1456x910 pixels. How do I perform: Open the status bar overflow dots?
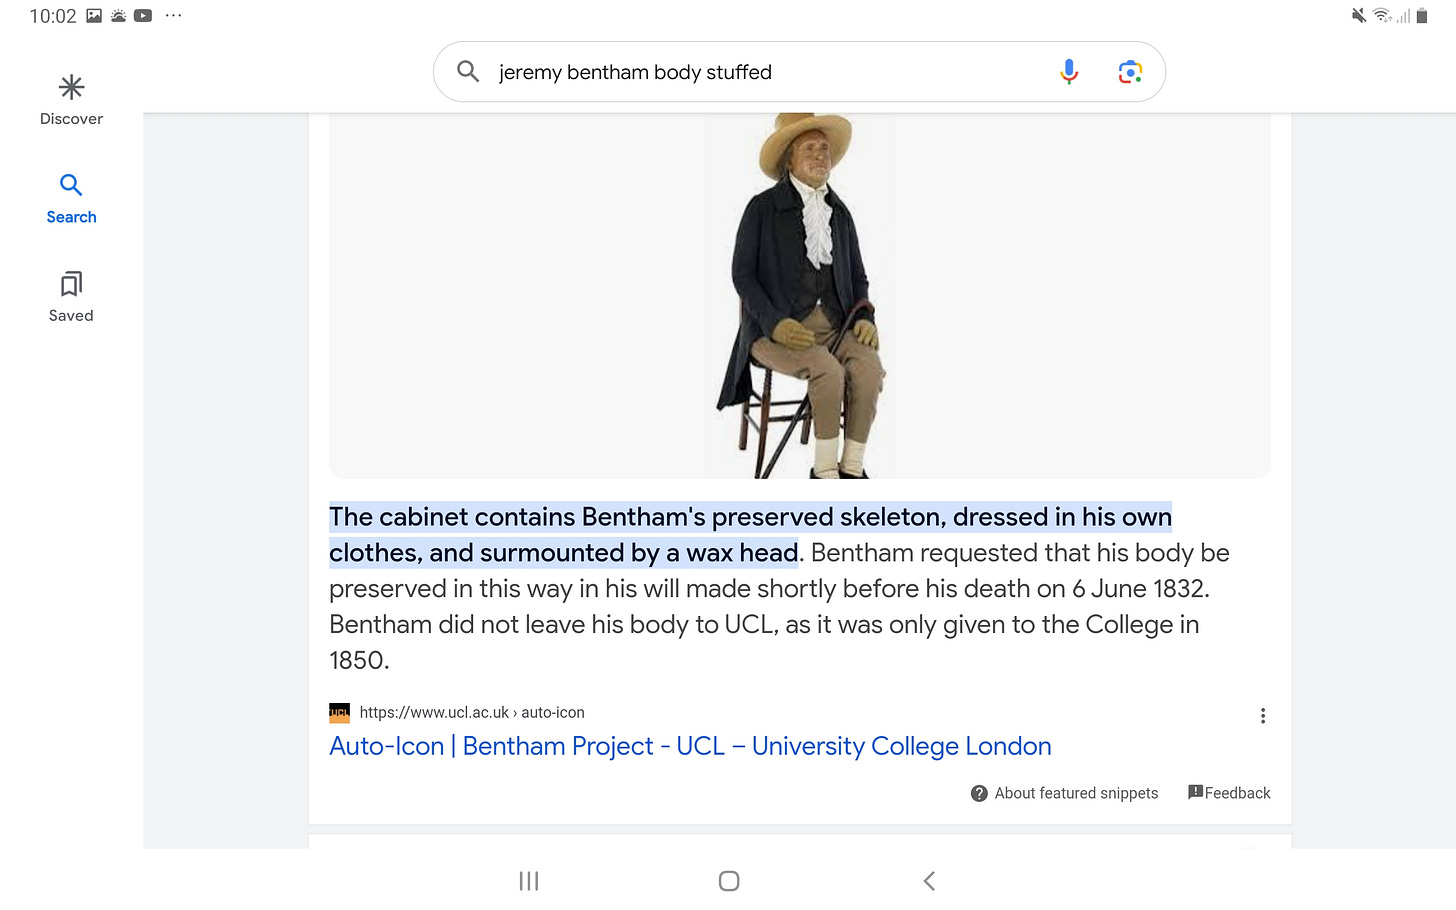click(174, 16)
